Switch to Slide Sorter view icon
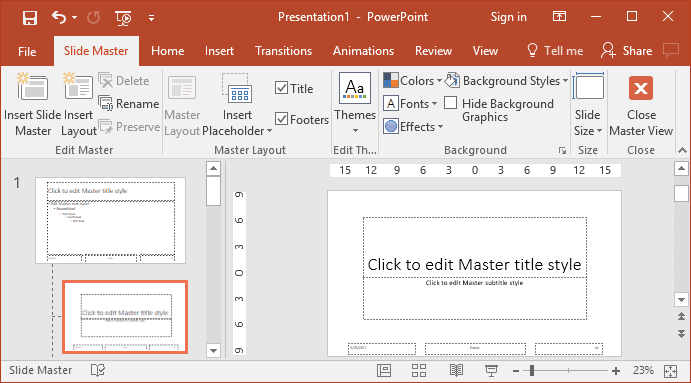 419,371
